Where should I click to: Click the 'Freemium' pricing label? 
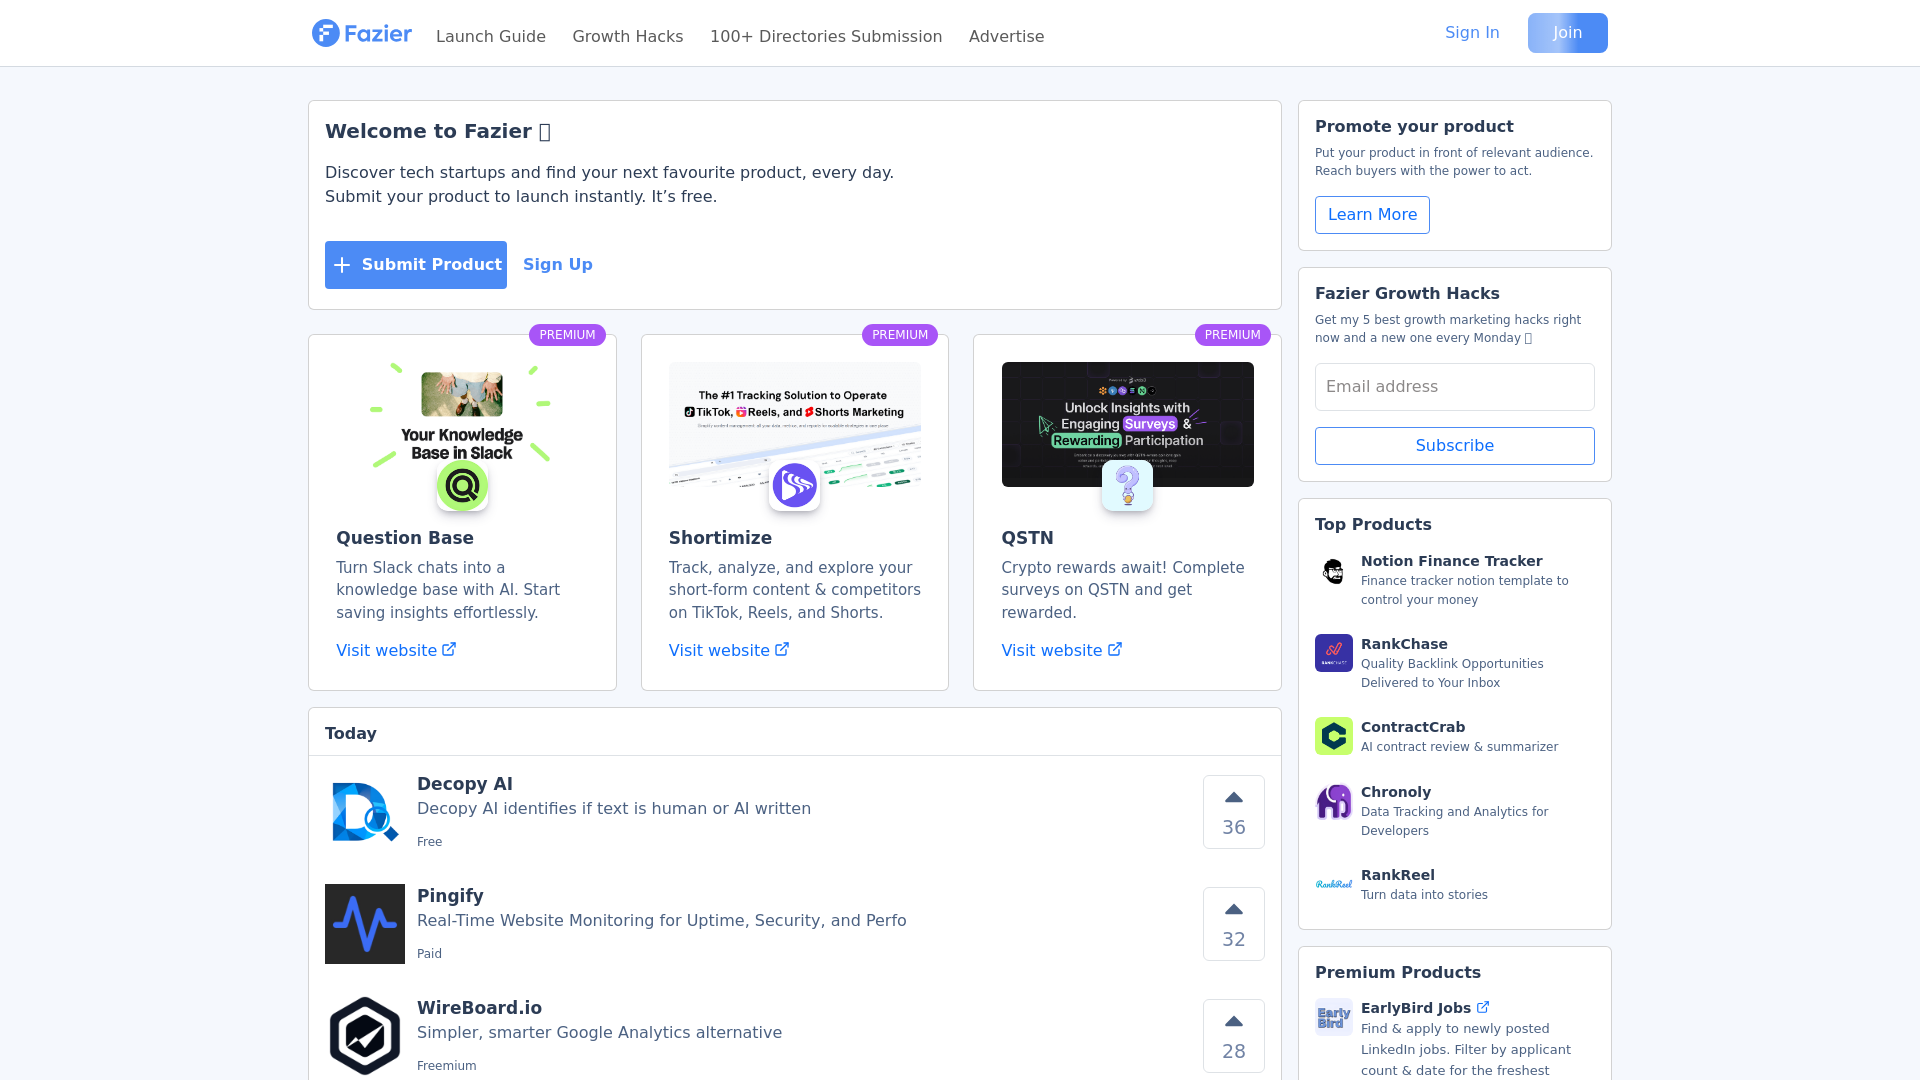(446, 1066)
